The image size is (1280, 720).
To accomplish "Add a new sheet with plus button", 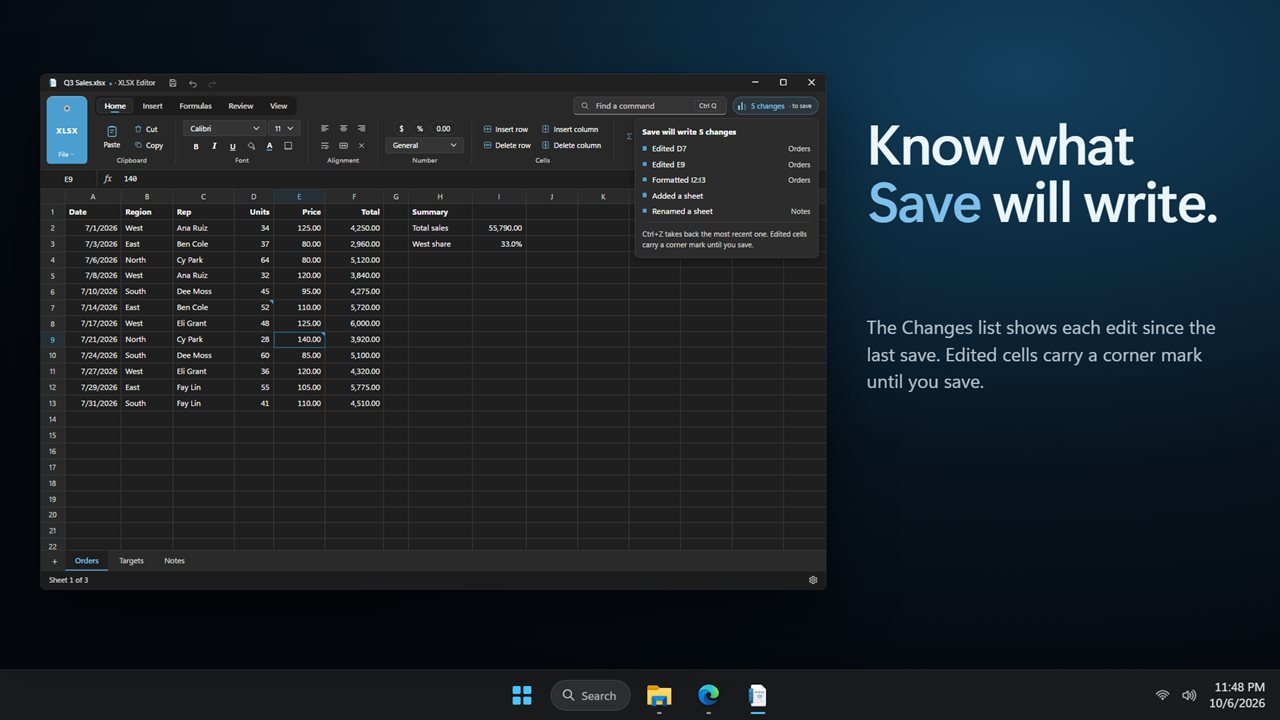I will [54, 561].
